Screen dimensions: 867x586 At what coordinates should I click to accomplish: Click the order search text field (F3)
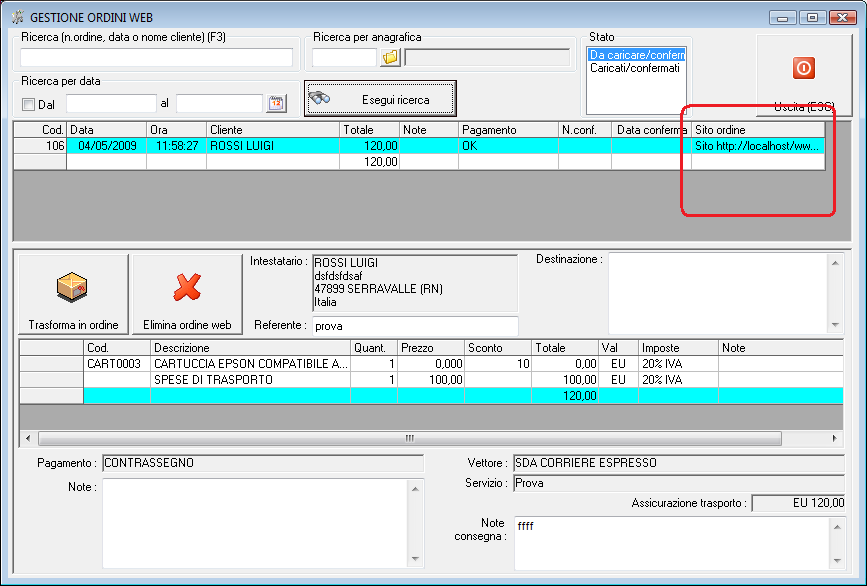[x=156, y=57]
